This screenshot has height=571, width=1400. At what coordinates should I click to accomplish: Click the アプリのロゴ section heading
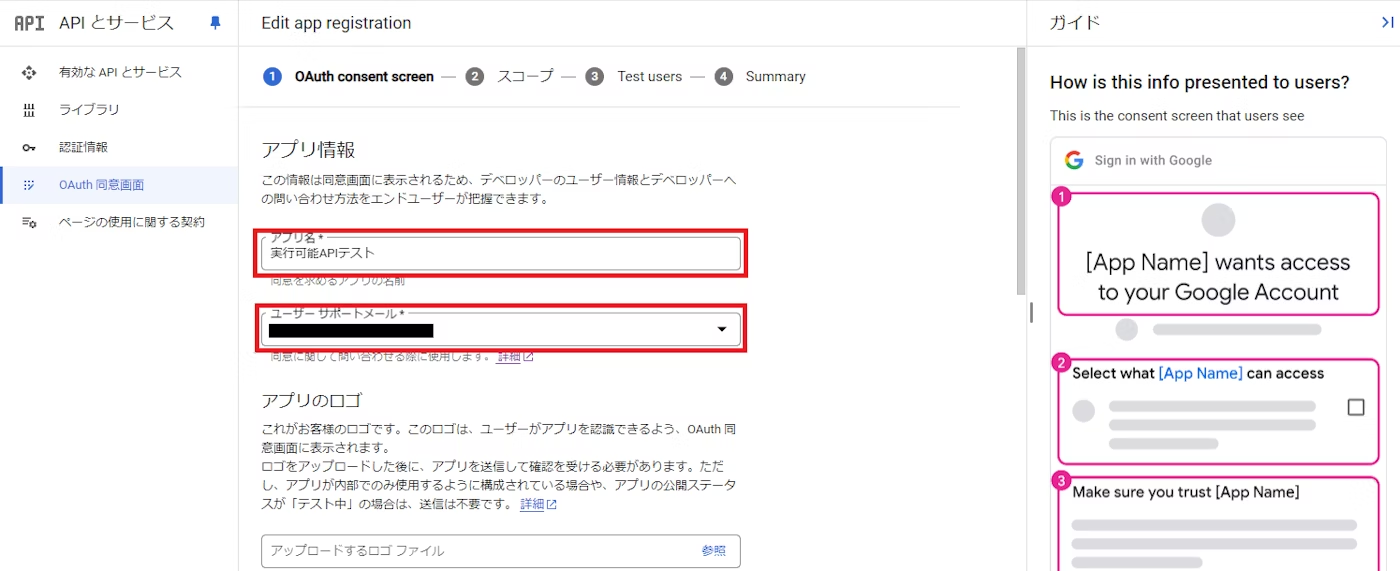[x=311, y=401]
